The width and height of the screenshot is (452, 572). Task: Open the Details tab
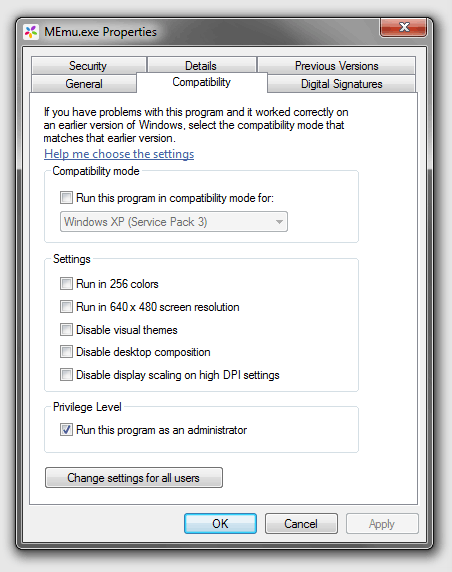(x=201, y=65)
